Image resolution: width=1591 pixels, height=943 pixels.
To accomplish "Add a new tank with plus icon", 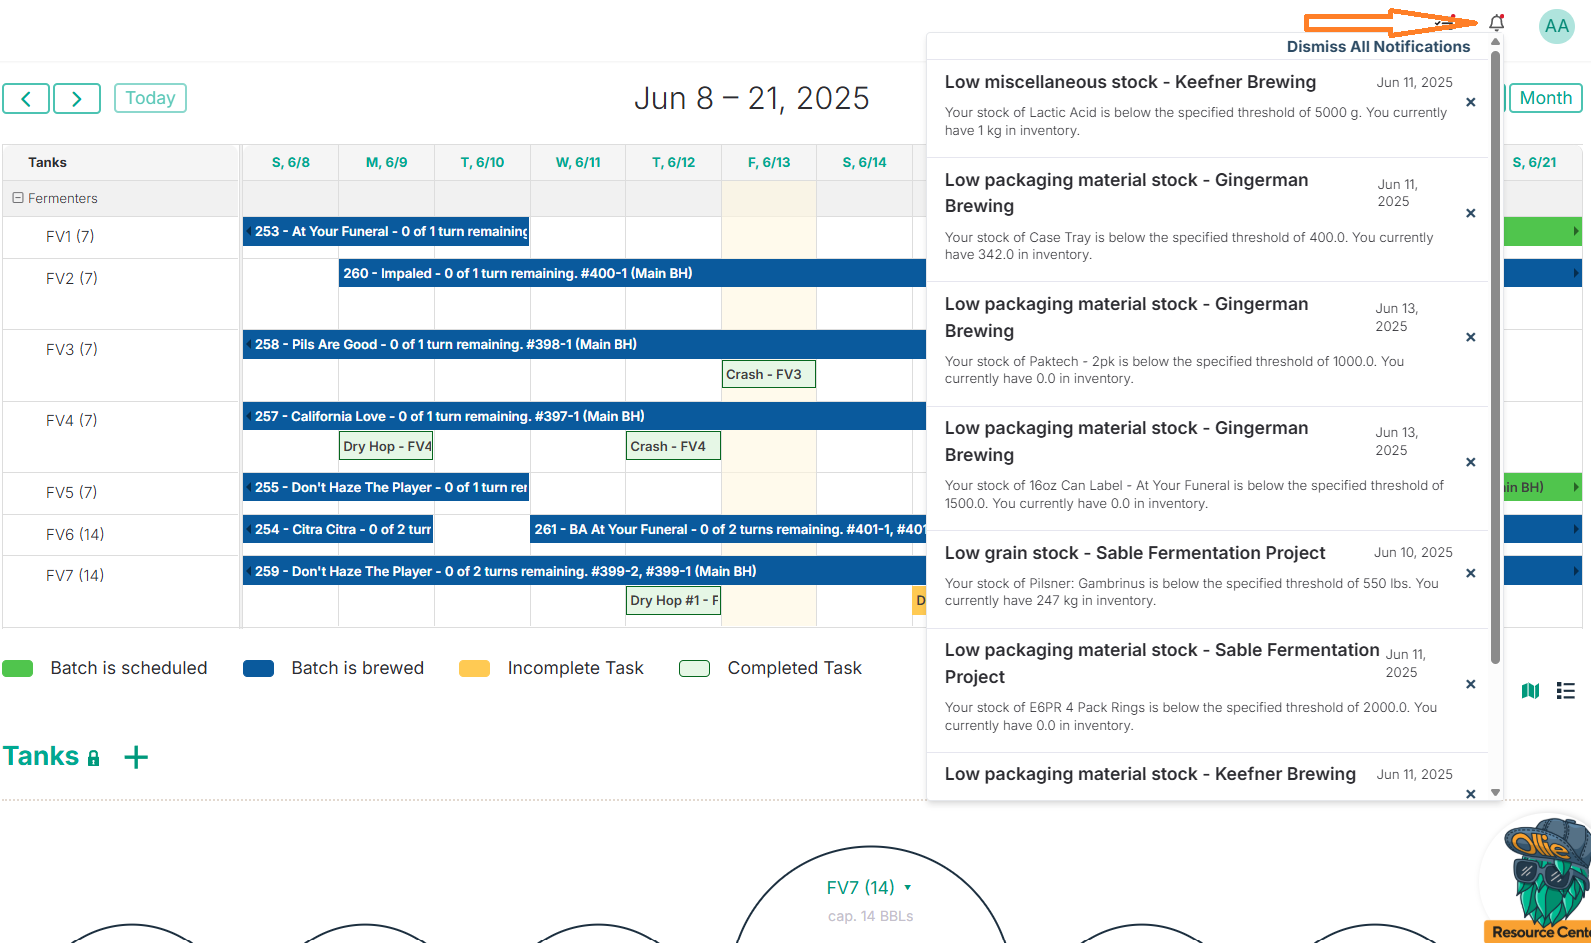I will (x=136, y=757).
